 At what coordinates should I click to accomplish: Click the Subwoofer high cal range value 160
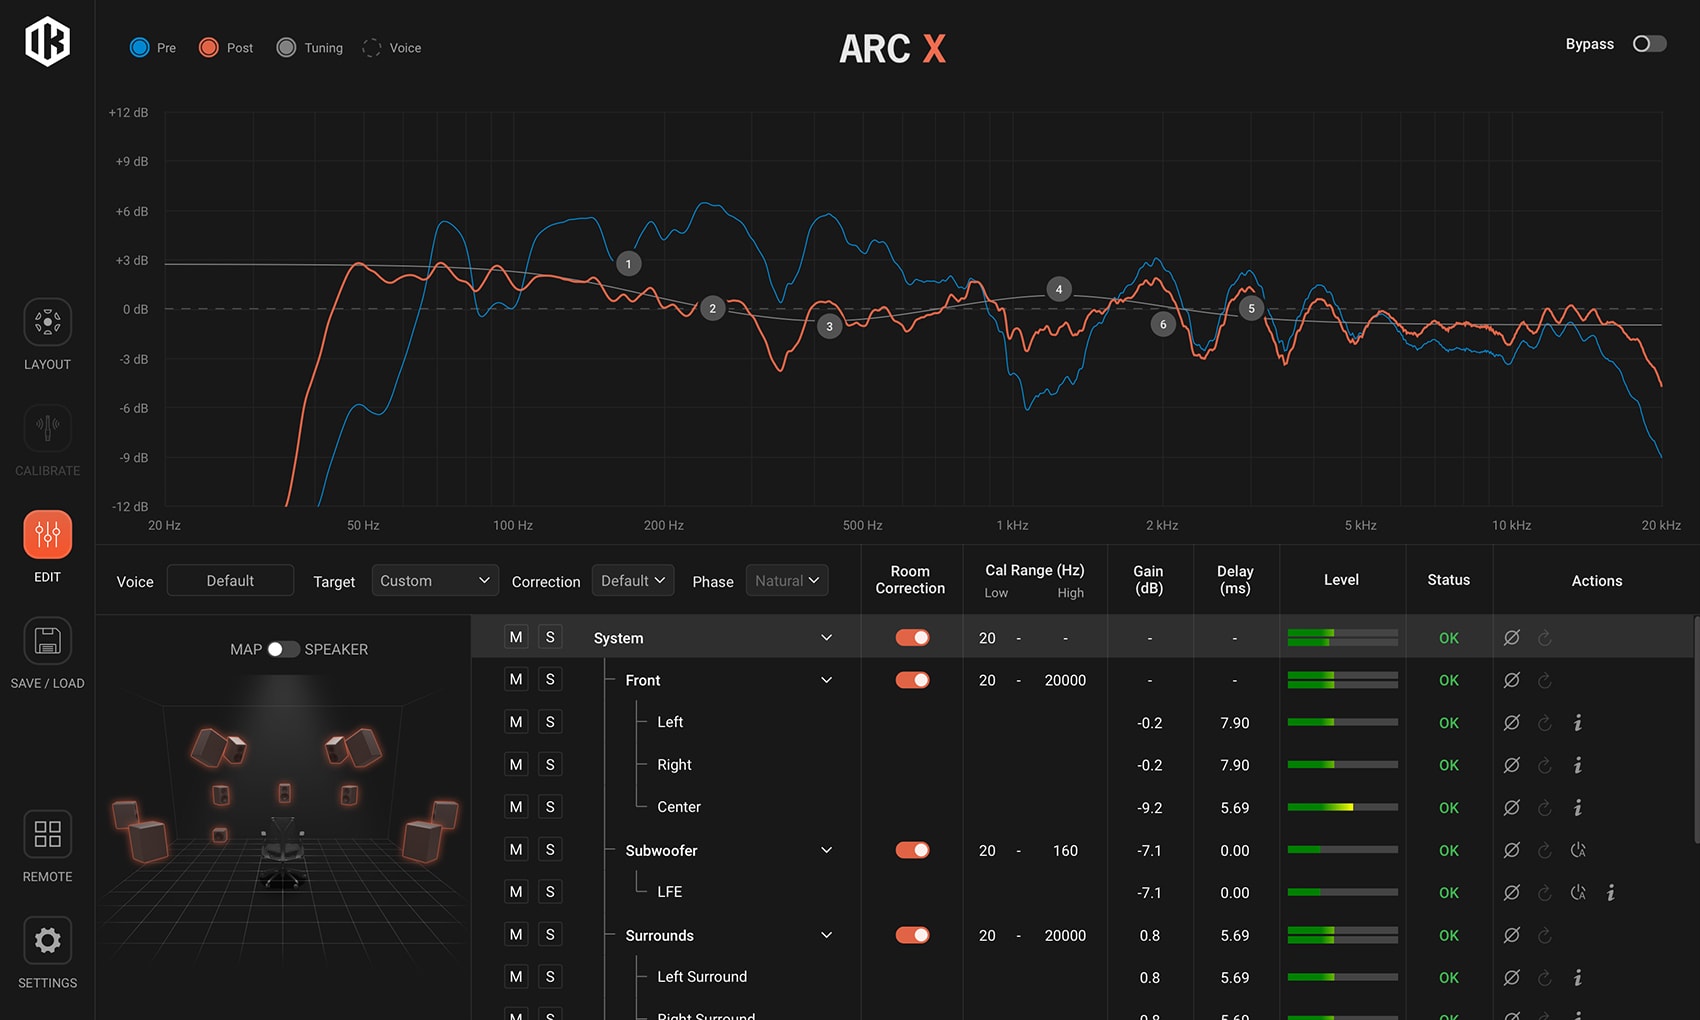(1065, 850)
